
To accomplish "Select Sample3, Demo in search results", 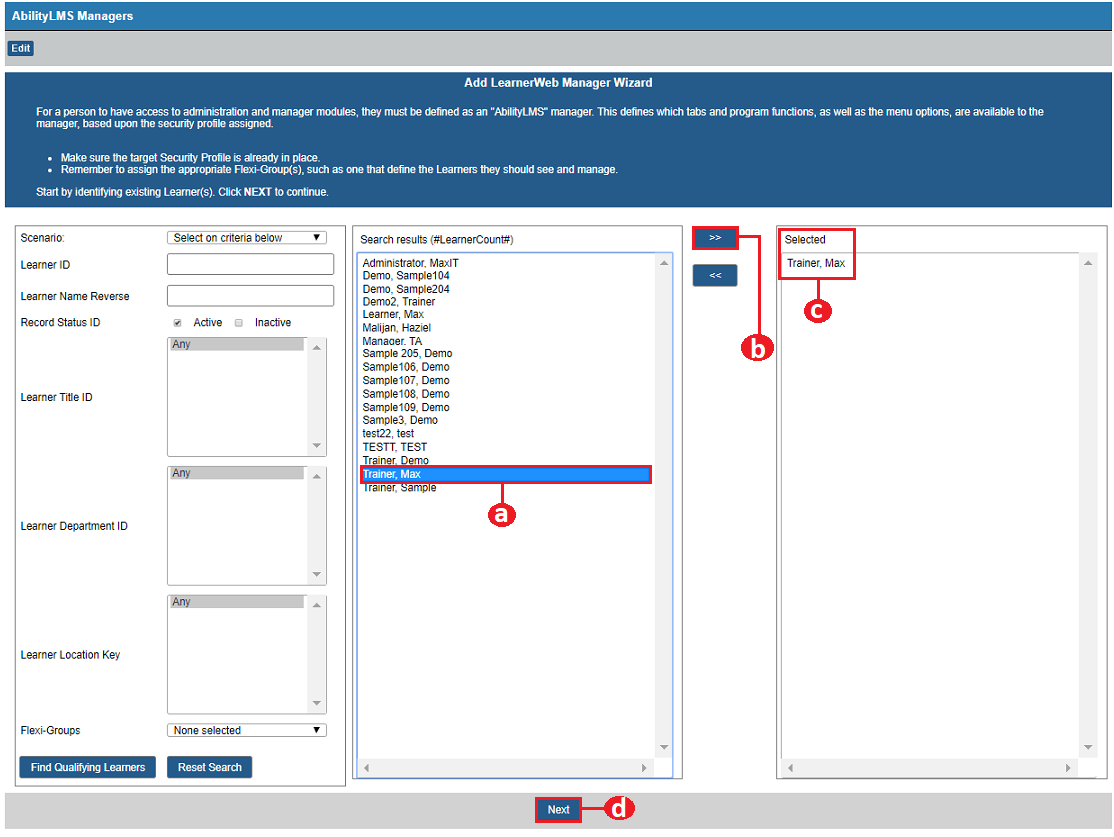I will pos(400,421).
